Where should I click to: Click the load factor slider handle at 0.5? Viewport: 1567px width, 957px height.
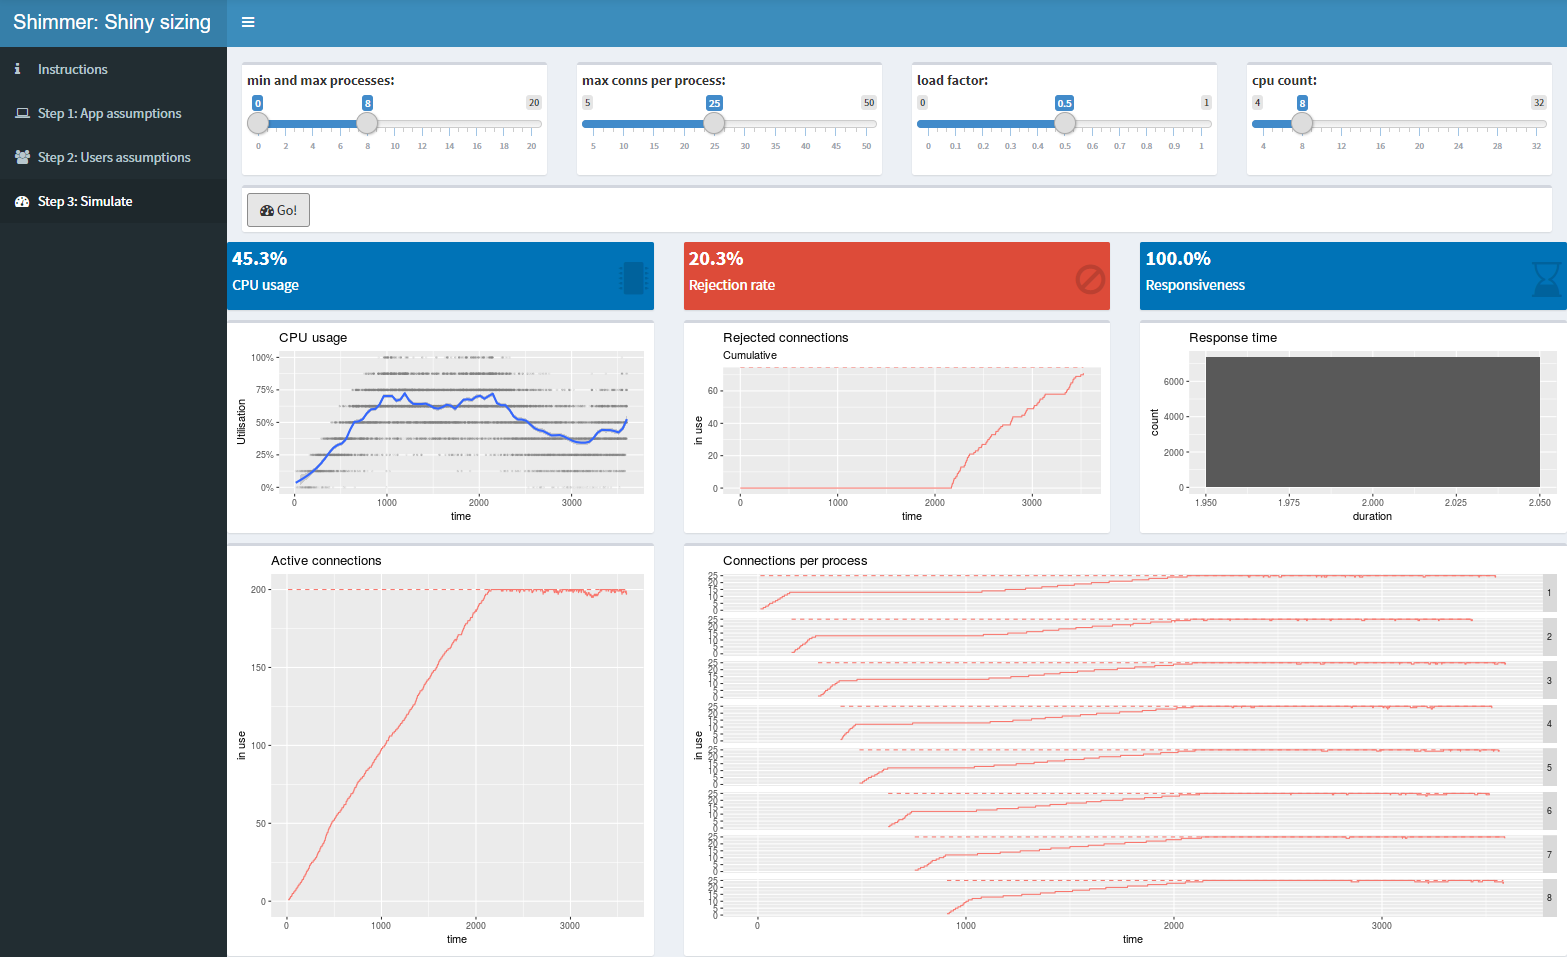[x=1065, y=123]
